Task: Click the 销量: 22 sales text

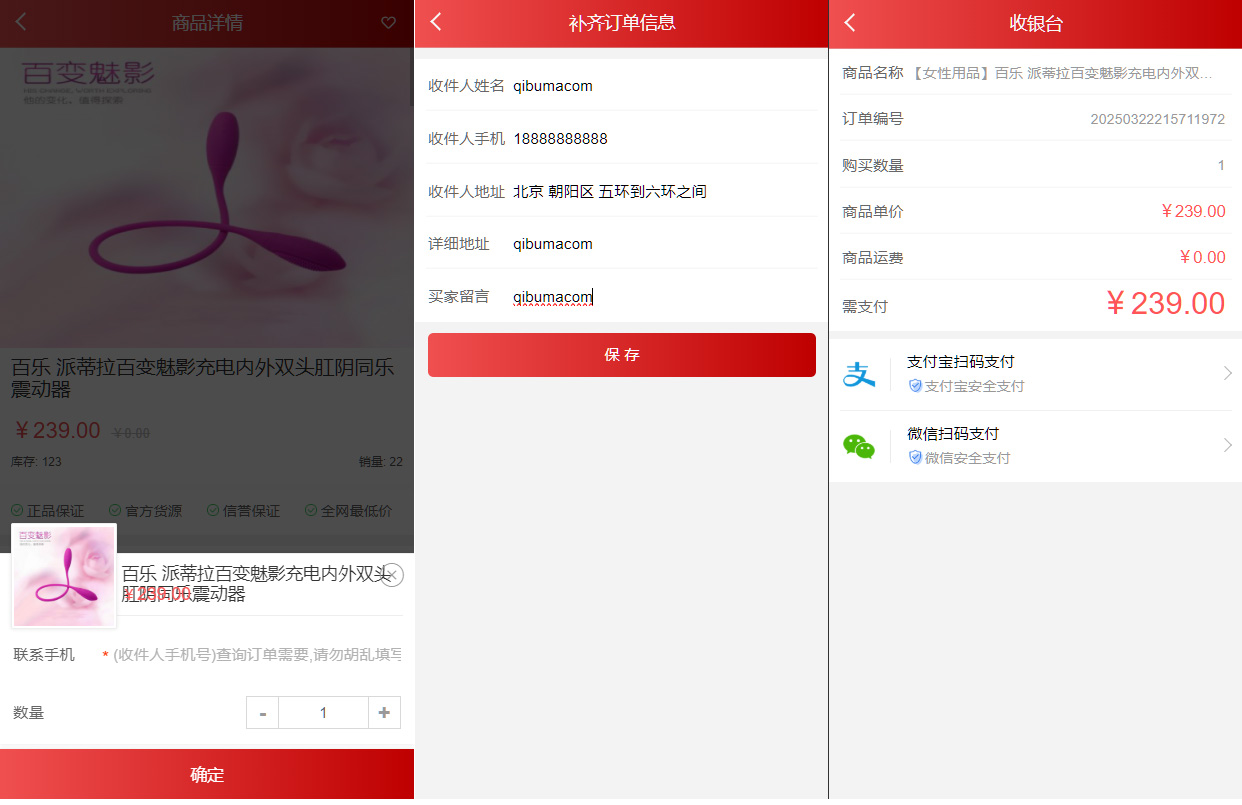Action: (381, 462)
